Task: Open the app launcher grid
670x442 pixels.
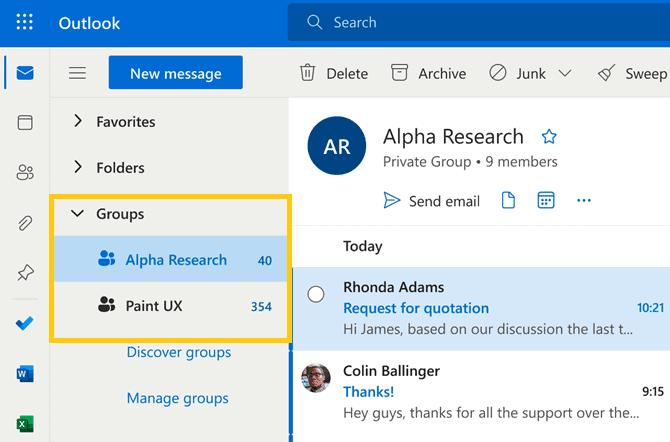Action: [24, 22]
